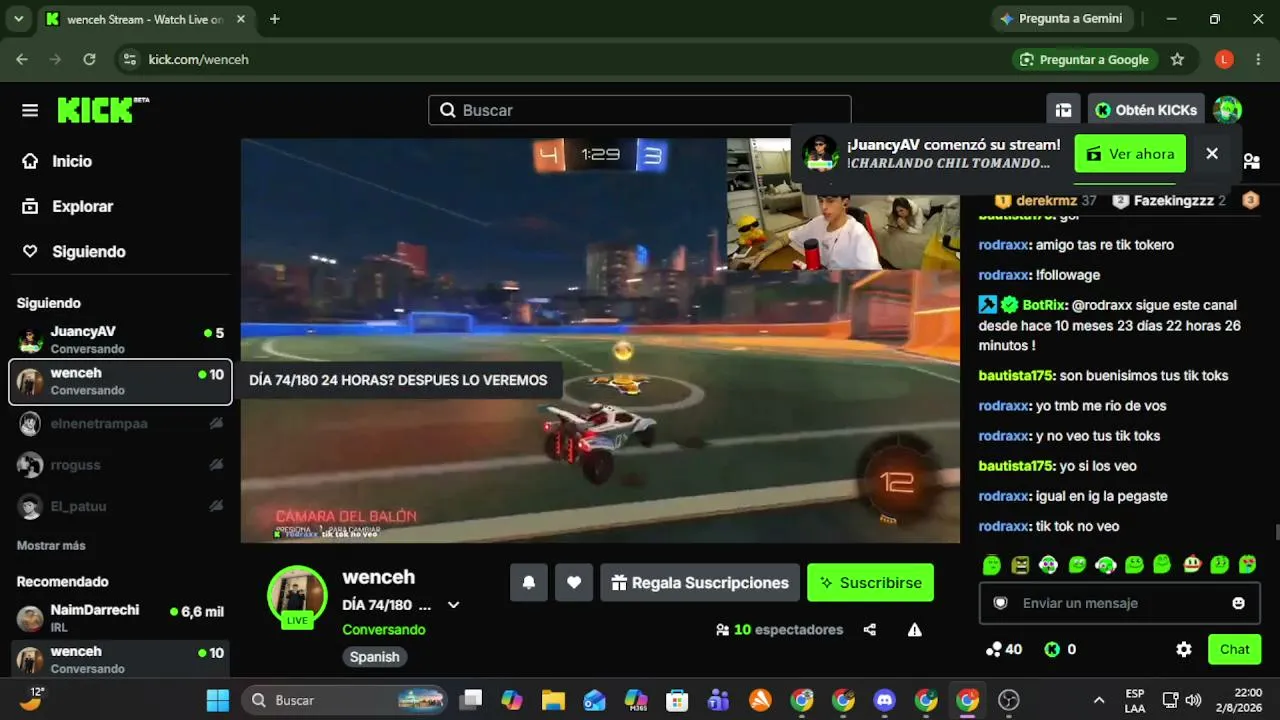This screenshot has height=720, width=1280.
Task: Open the user profile avatar menu
Action: (x=1227, y=110)
